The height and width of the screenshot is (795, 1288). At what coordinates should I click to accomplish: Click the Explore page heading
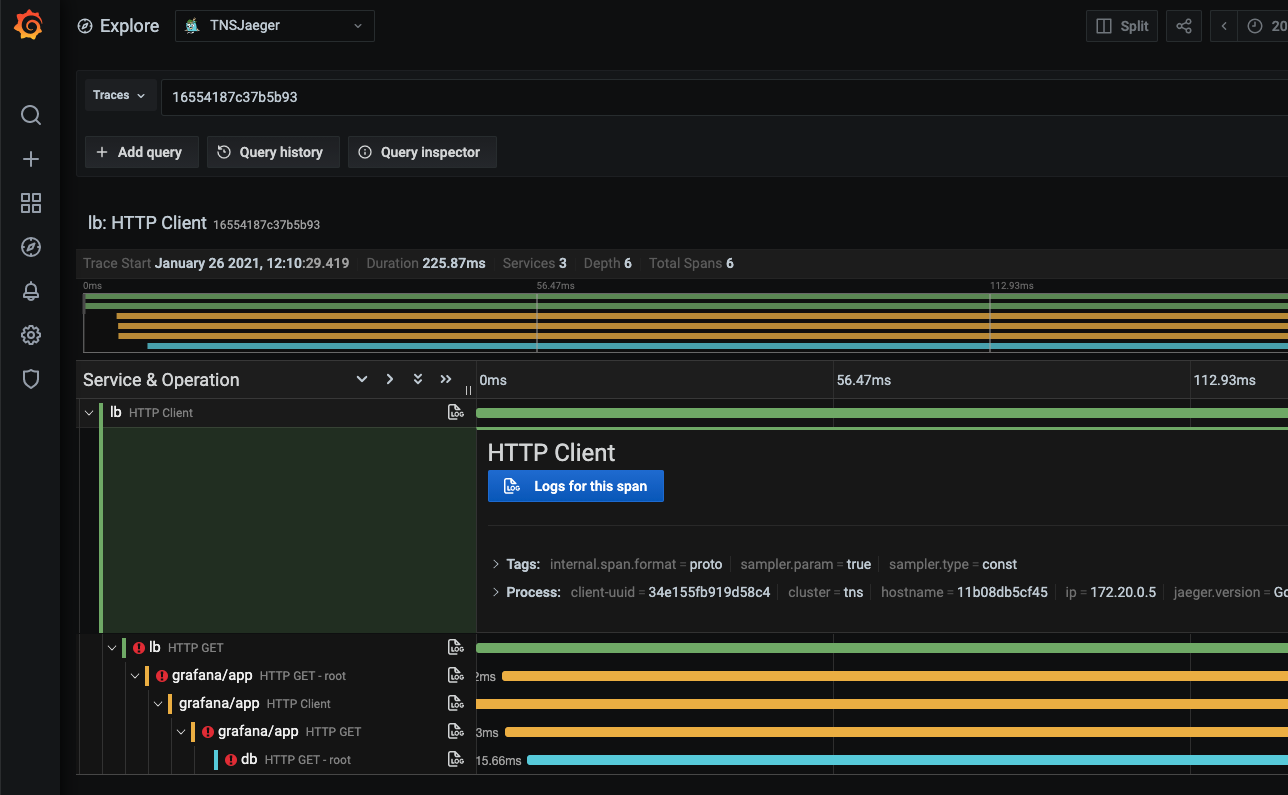129,26
